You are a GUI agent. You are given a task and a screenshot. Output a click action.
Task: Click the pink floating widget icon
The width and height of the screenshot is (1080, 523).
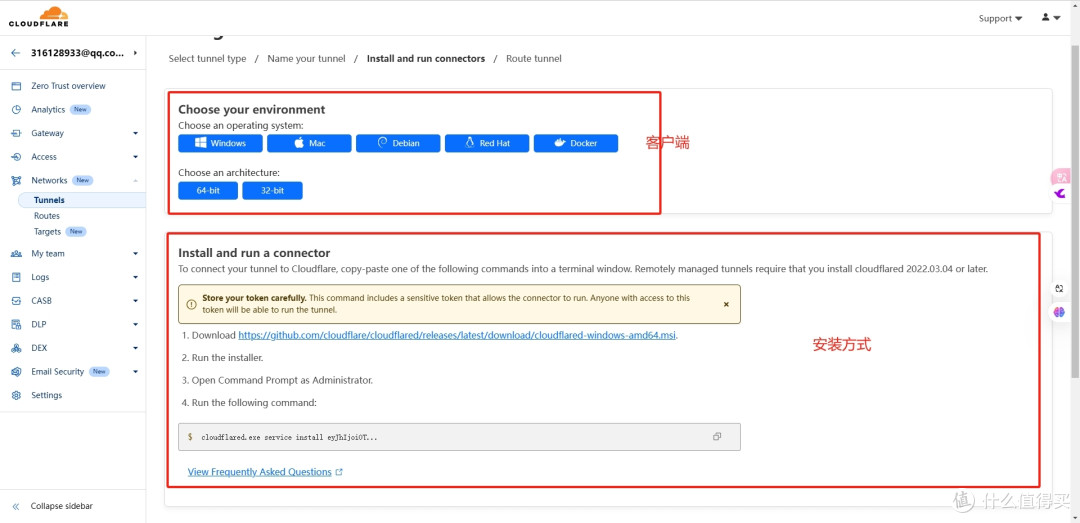coord(1060,177)
